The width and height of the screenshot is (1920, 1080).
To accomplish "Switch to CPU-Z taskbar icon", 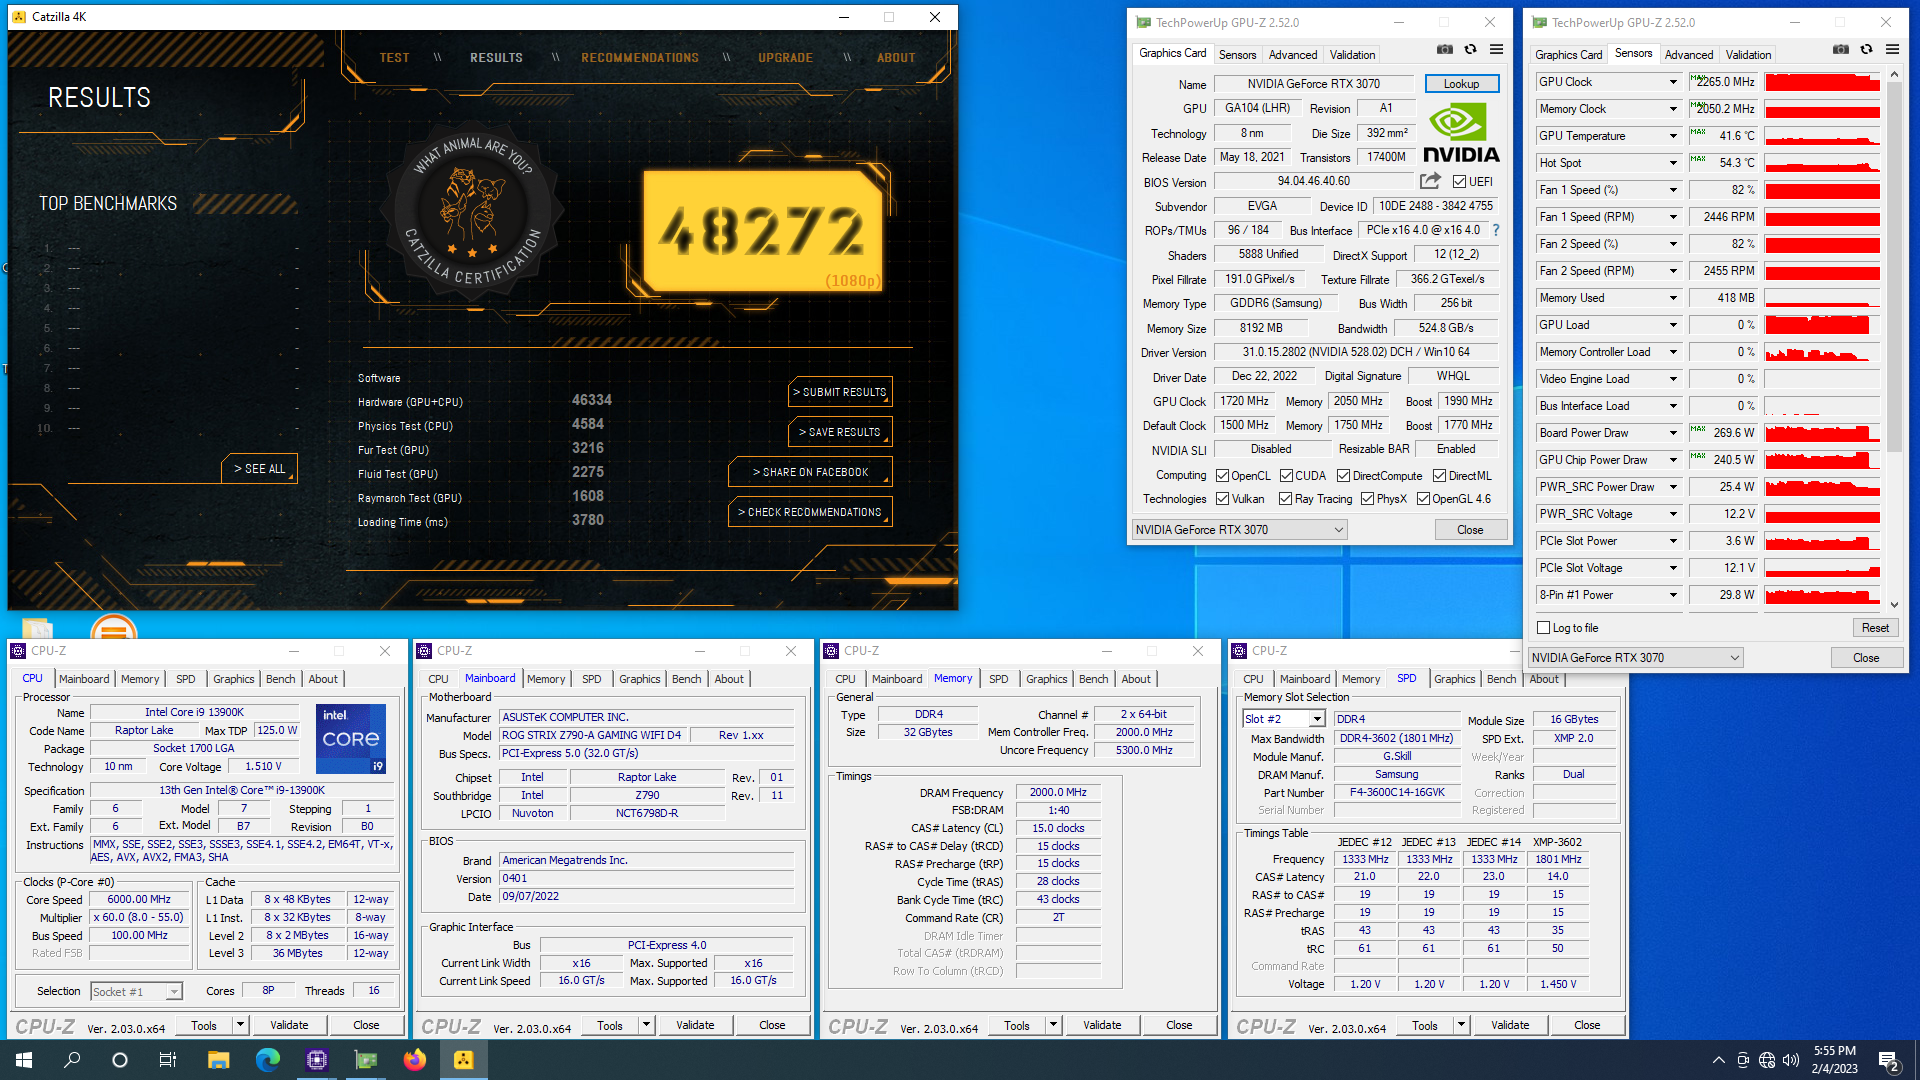I will 316,1060.
